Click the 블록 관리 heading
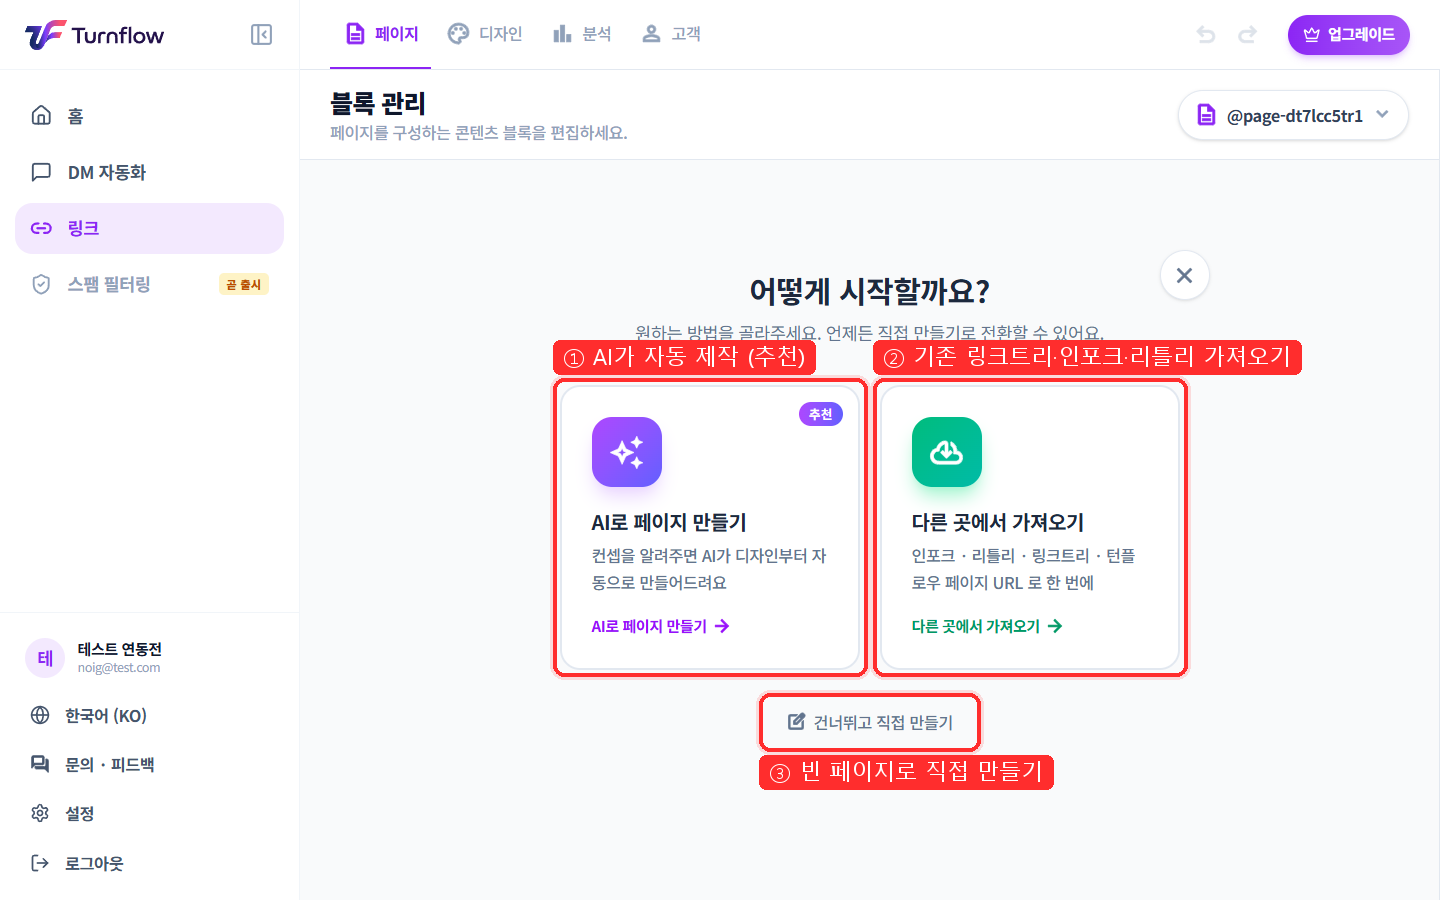The width and height of the screenshot is (1440, 900). pyautogui.click(x=378, y=103)
